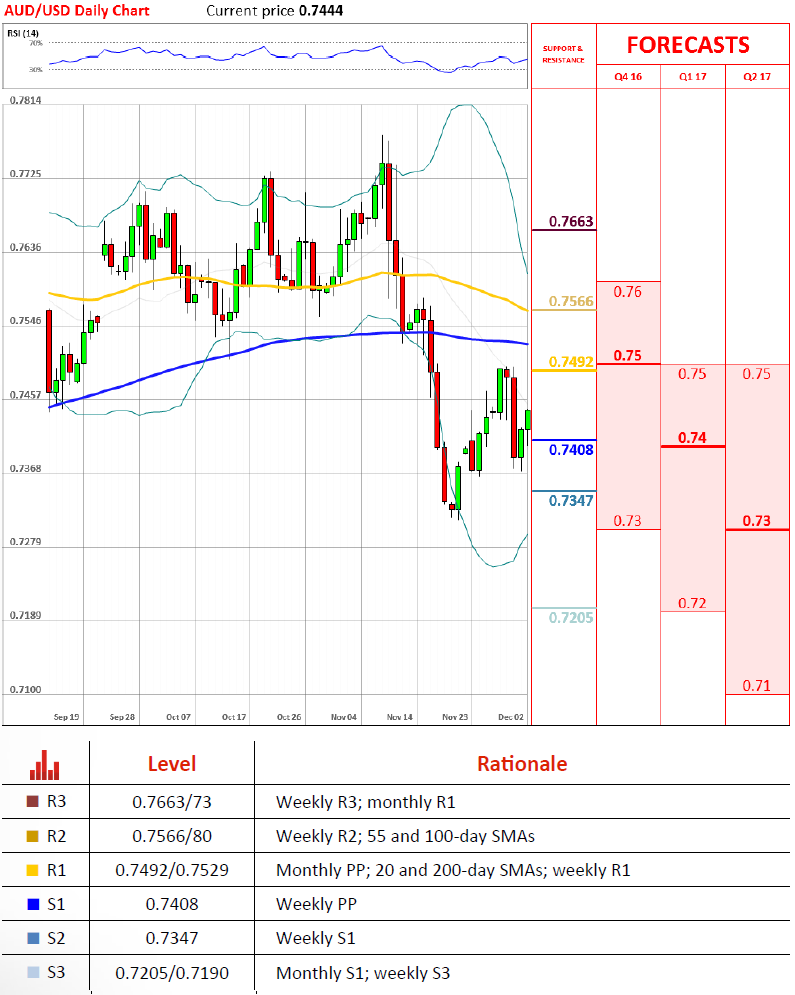Click the '0.7663/73' level cell
Screen dimensions: 795x995
[x=172, y=802]
